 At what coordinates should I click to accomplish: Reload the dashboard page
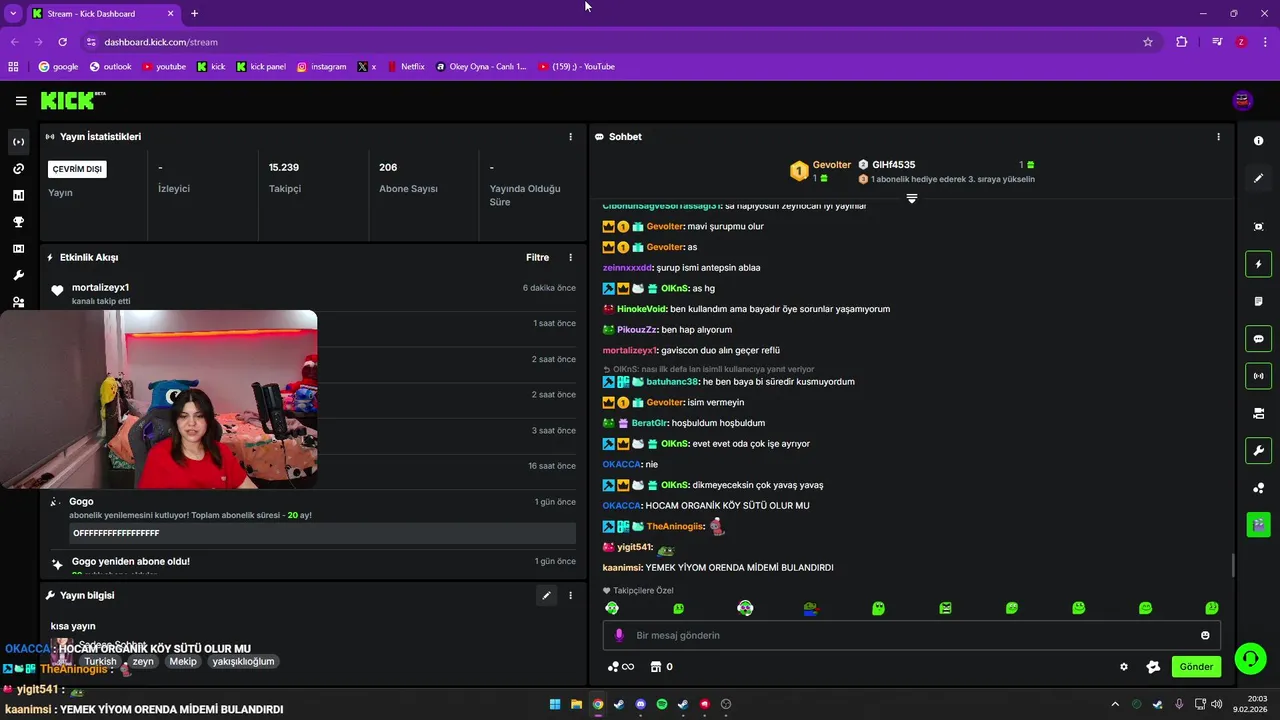coord(62,42)
